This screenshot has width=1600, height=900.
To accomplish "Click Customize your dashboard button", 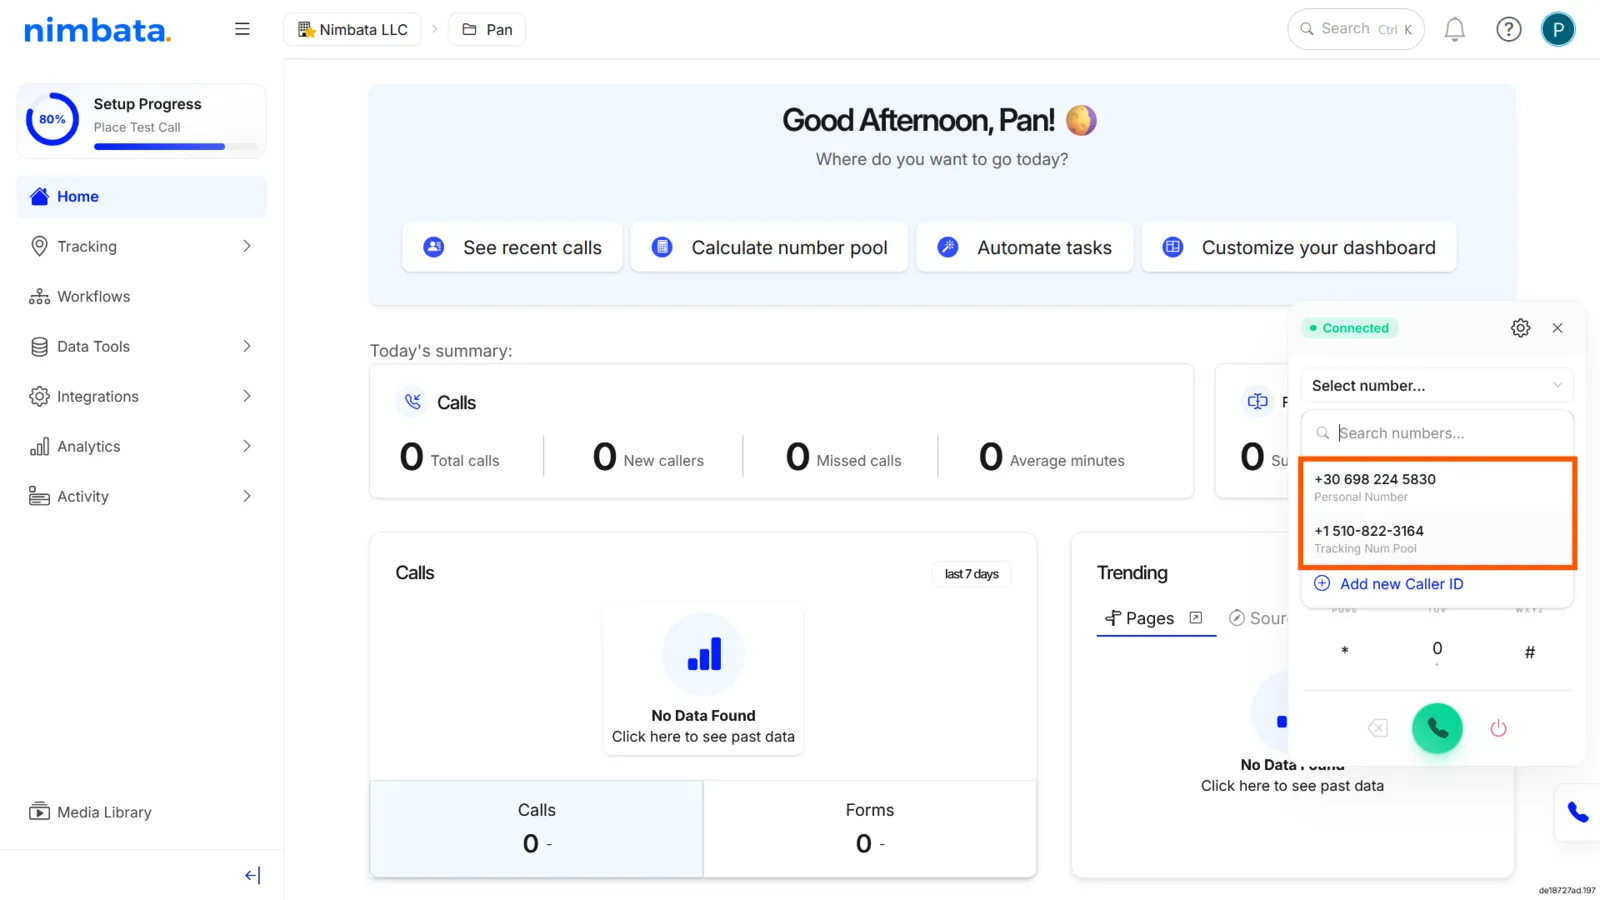I will point(1299,248).
